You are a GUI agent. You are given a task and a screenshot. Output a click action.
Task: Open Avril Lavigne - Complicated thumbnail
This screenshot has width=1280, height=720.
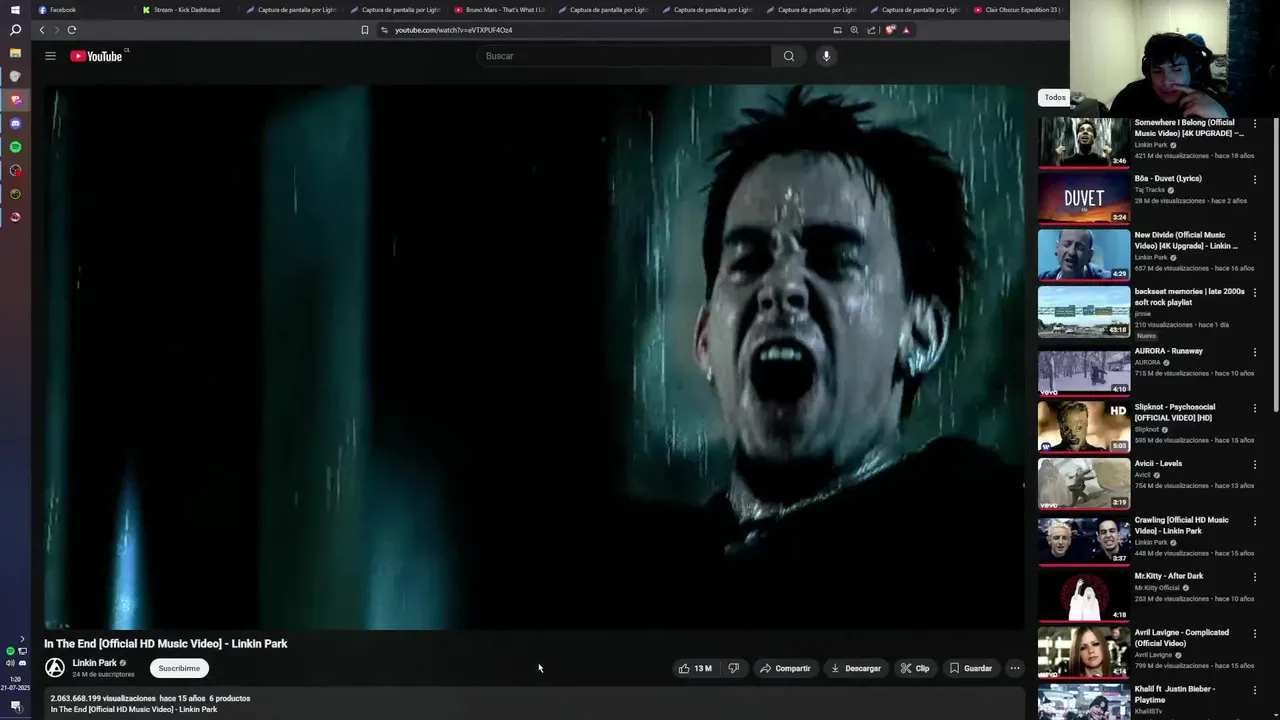coord(1084,653)
